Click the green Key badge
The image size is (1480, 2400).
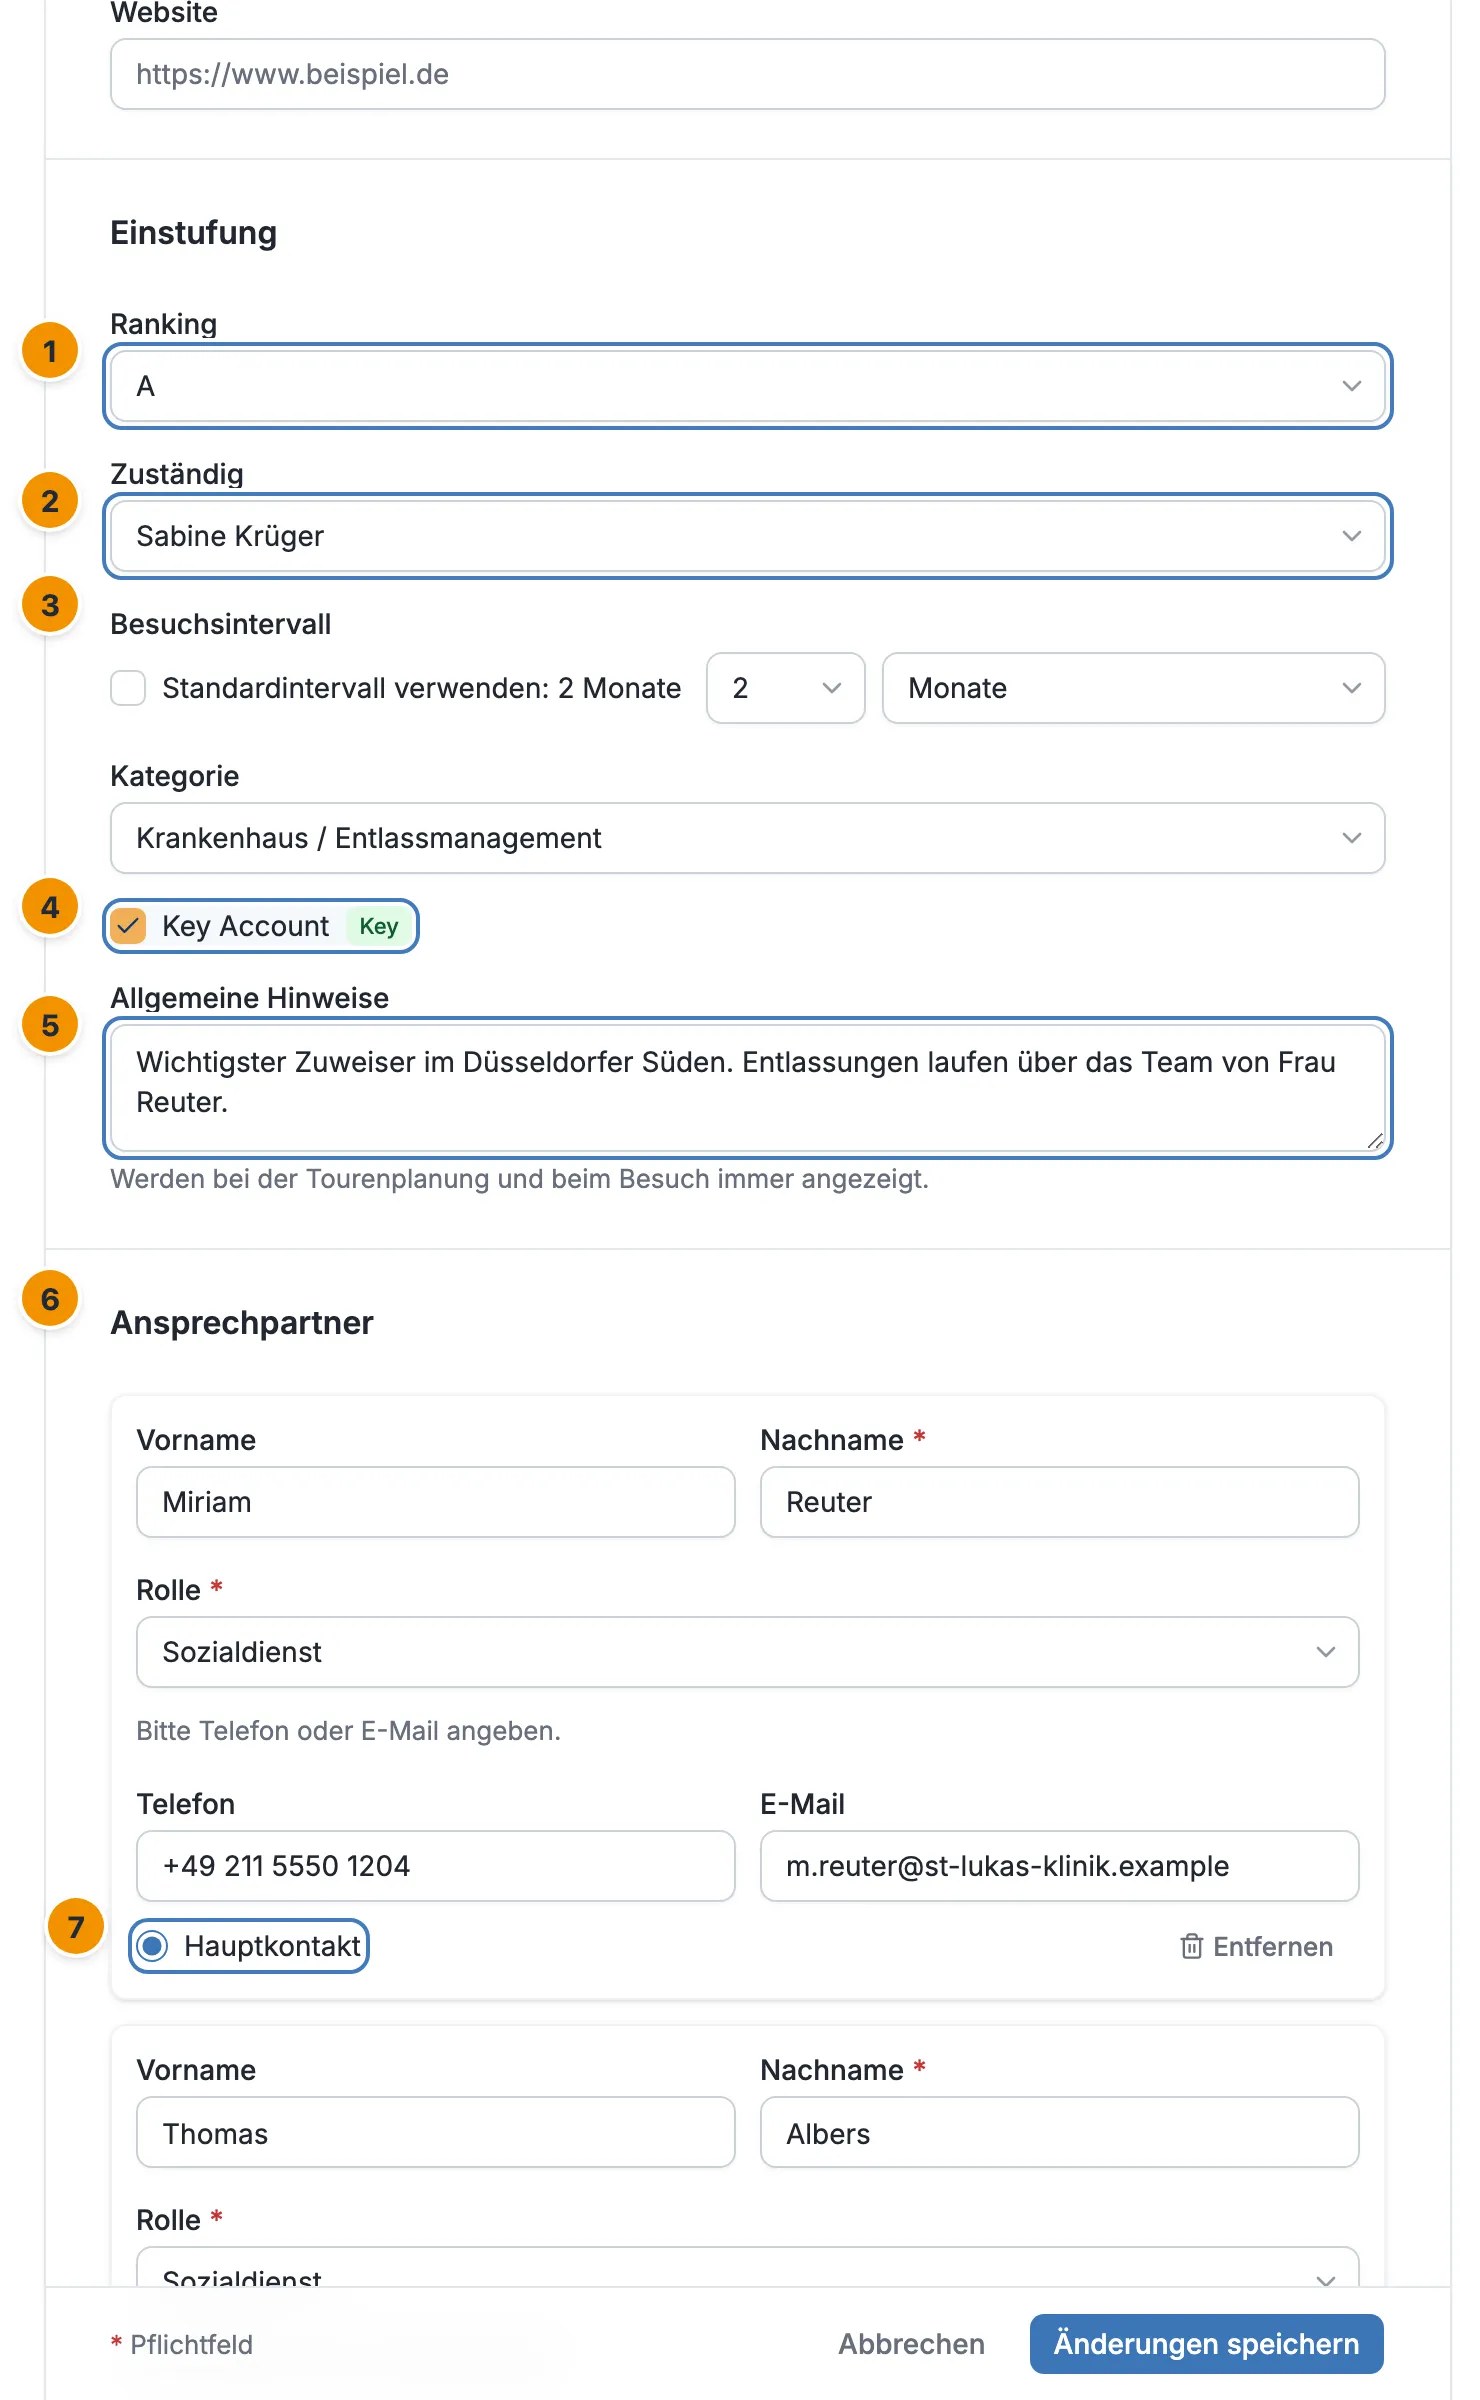379,926
